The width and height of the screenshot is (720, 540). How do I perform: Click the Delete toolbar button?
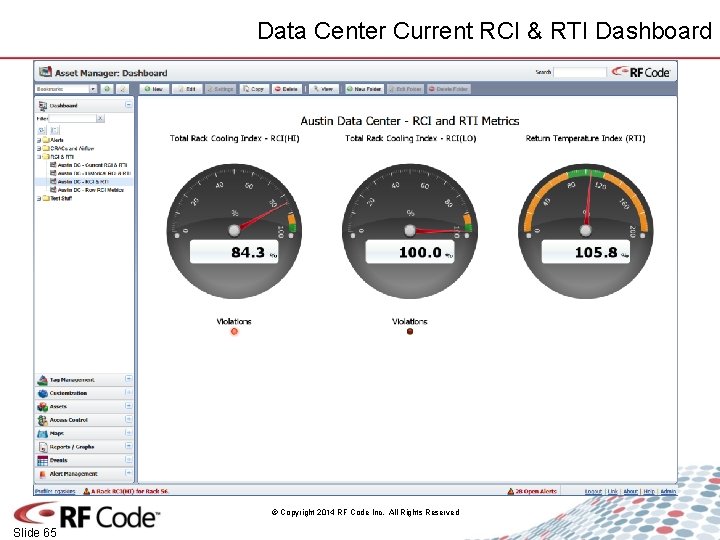[287, 89]
